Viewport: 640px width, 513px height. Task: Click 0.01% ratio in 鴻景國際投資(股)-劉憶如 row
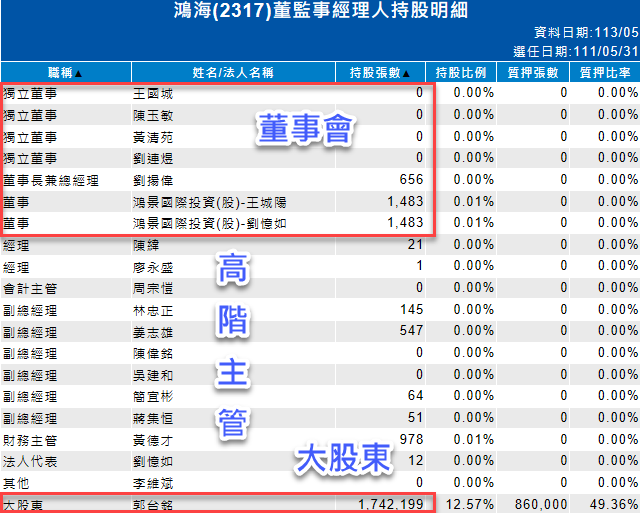(x=473, y=223)
